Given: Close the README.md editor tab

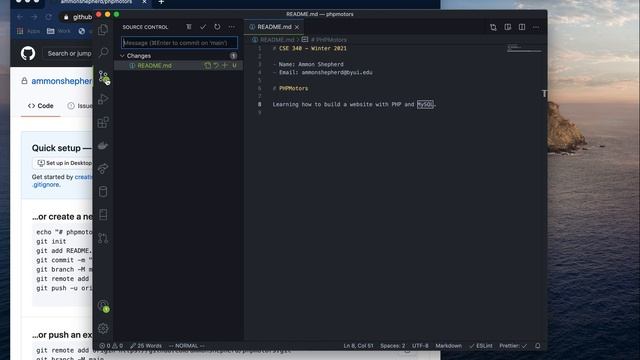Looking at the screenshot, I should [297, 27].
